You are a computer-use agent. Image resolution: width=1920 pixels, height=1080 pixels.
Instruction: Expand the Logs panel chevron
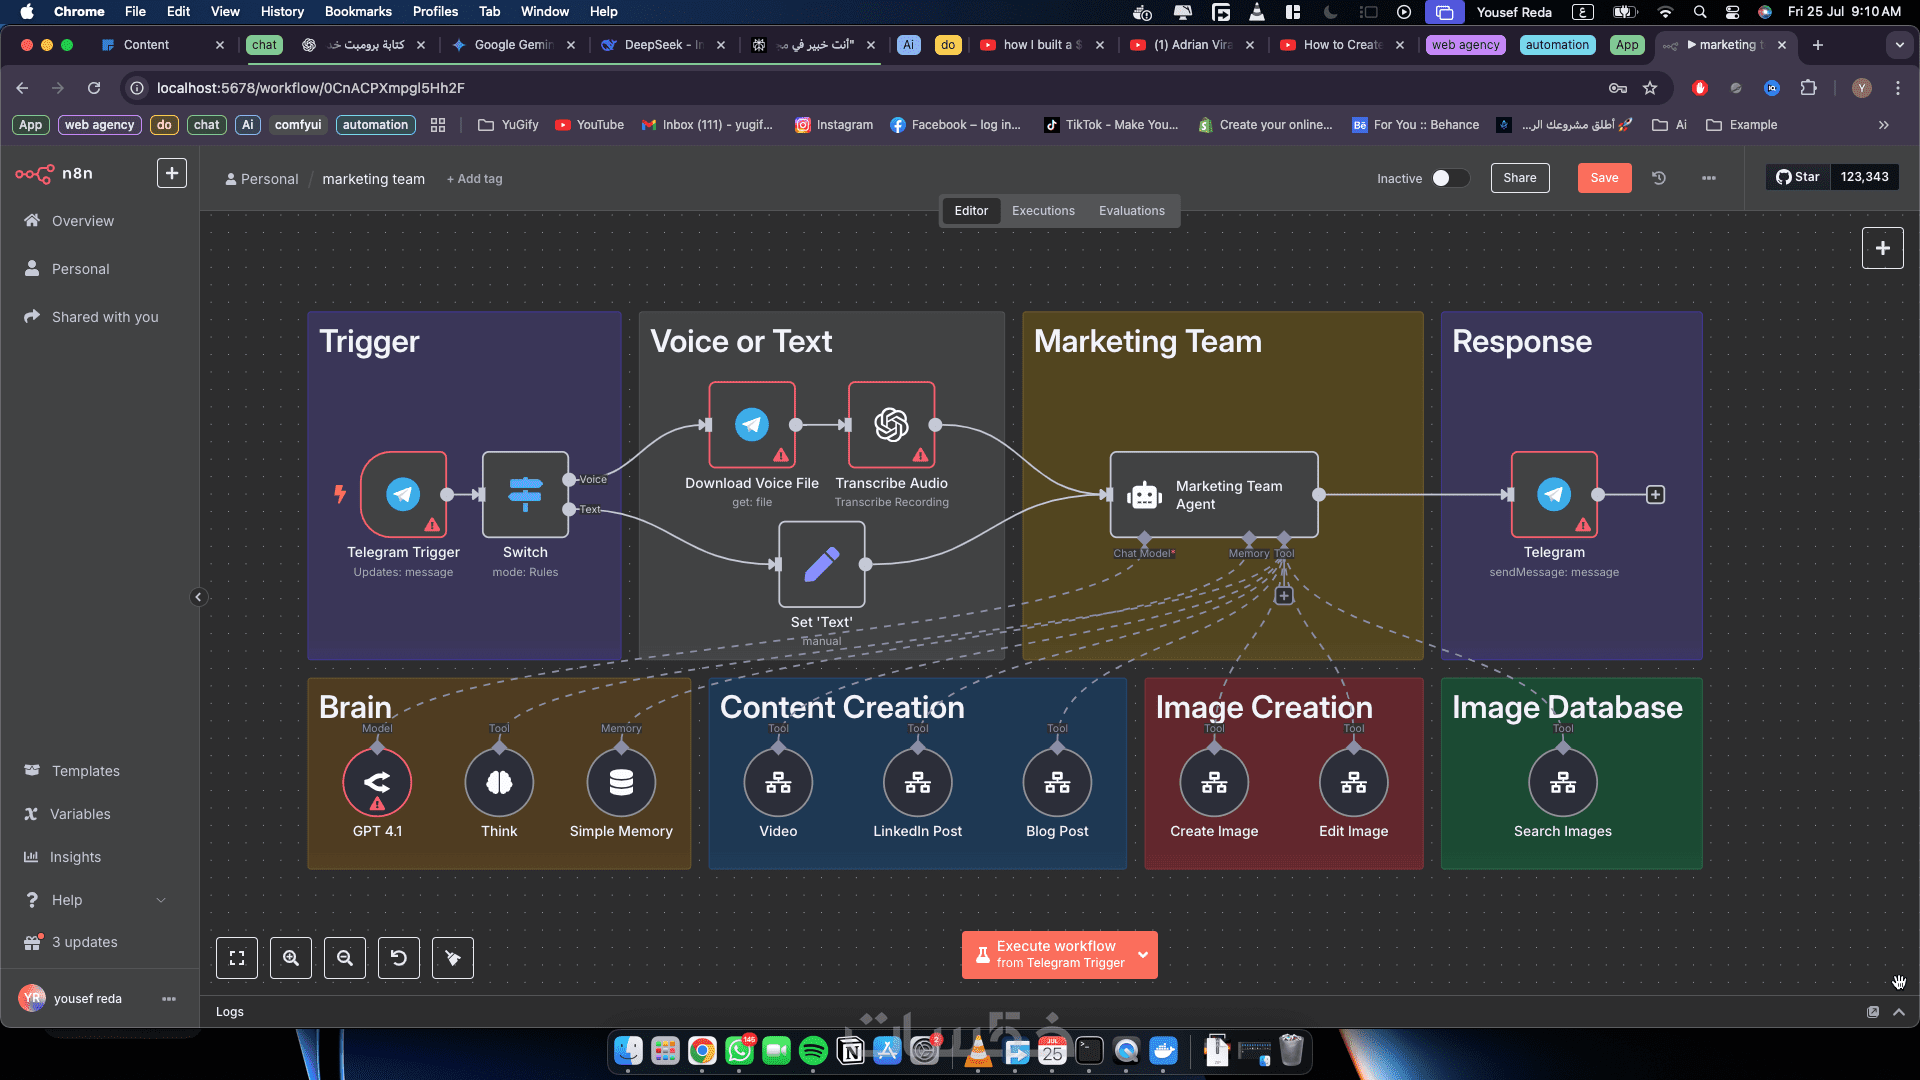pos(1899,1012)
